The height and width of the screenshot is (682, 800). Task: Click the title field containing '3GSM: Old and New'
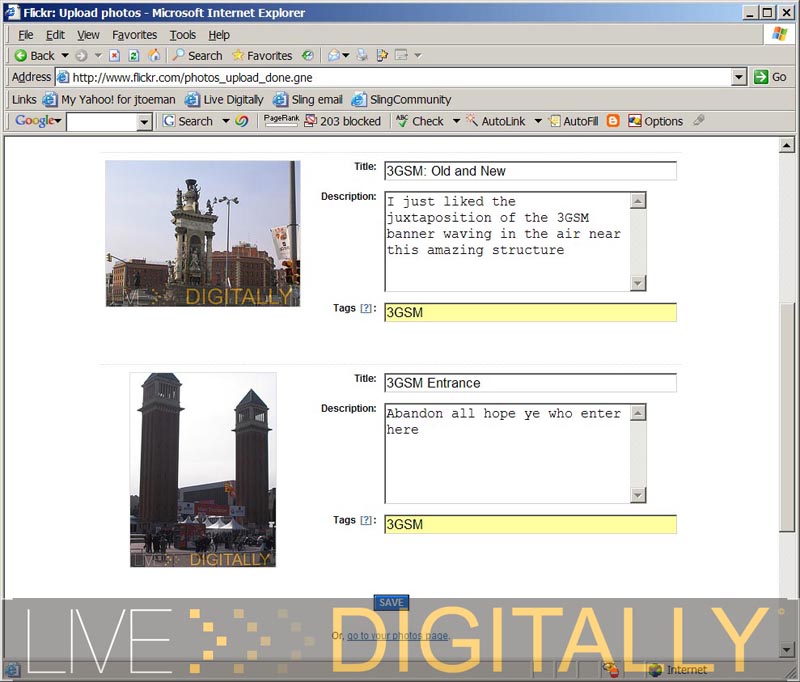click(530, 171)
